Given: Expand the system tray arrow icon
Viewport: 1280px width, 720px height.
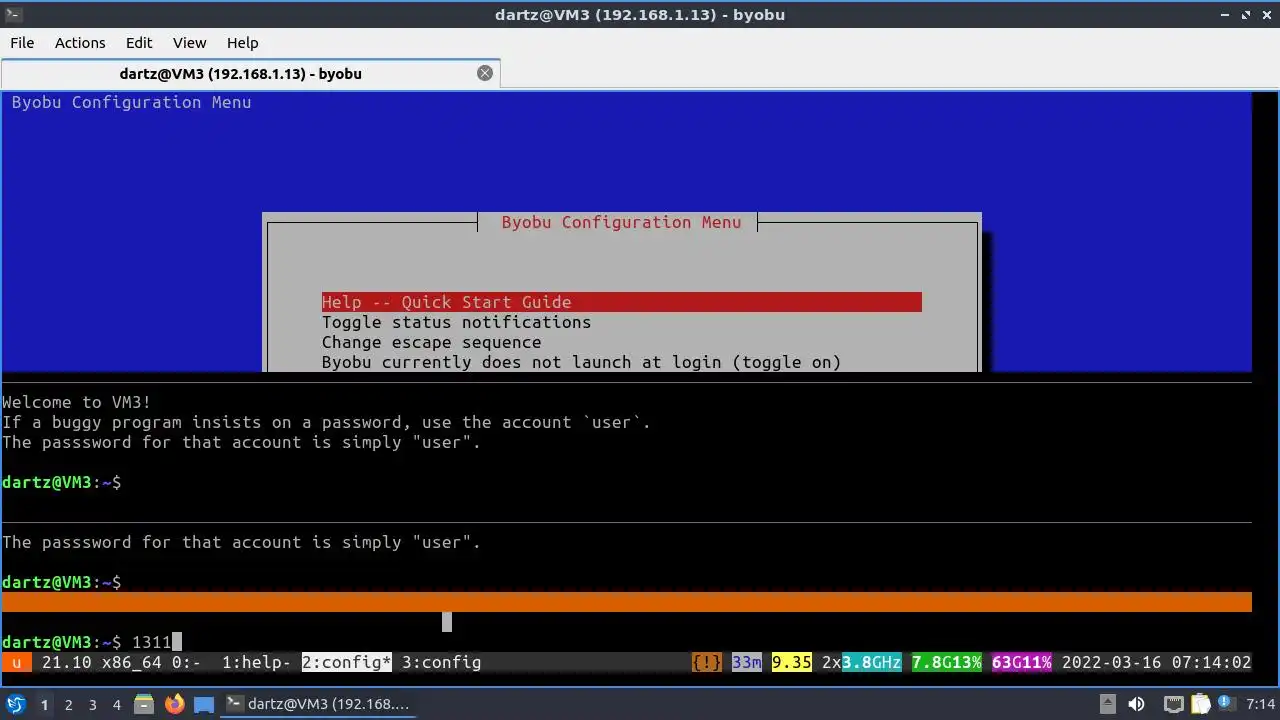Looking at the screenshot, I should (x=1108, y=704).
